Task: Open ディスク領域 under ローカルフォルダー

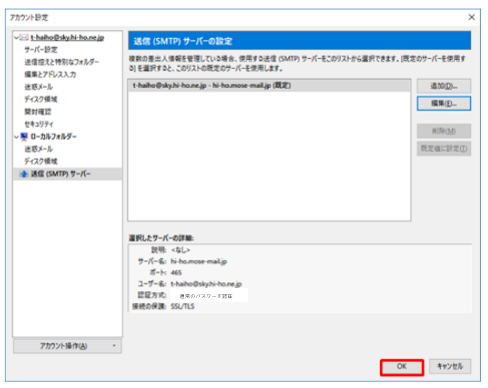Action: click(x=41, y=161)
